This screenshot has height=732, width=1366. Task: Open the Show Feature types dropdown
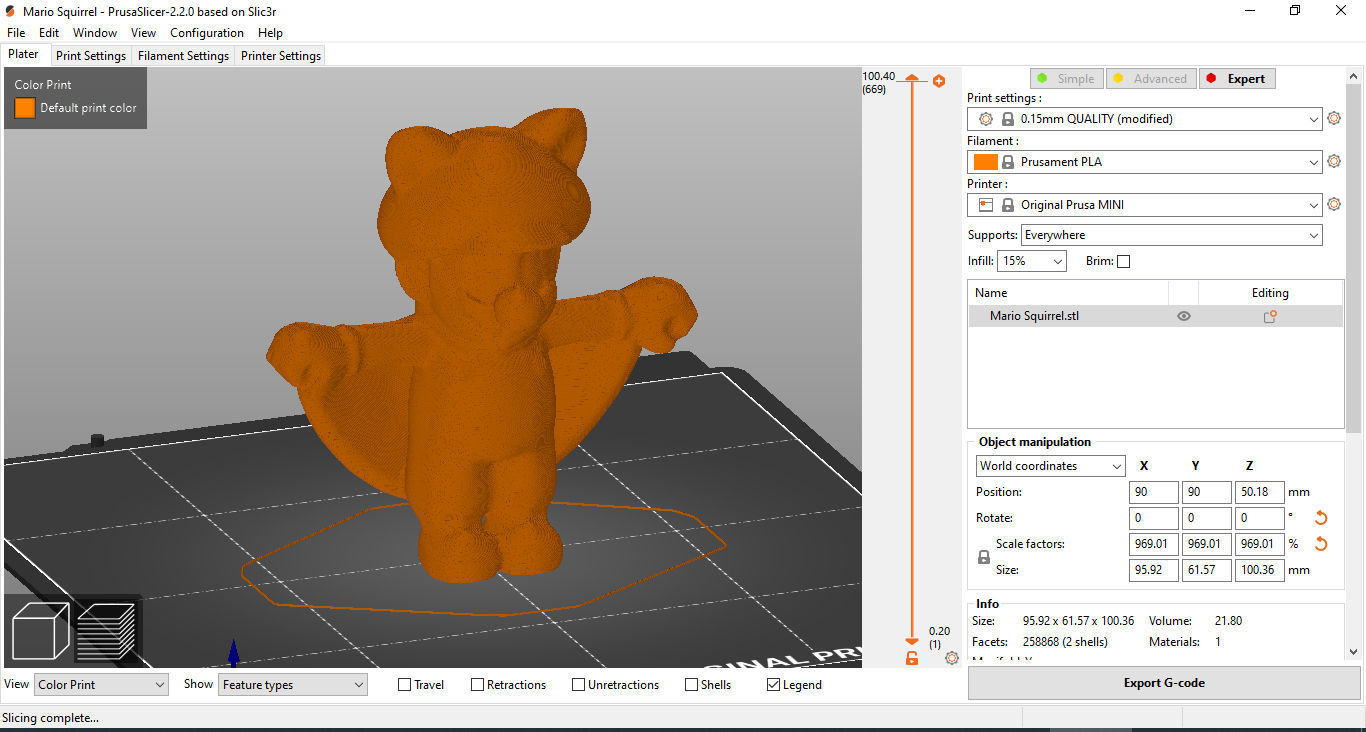click(x=293, y=685)
